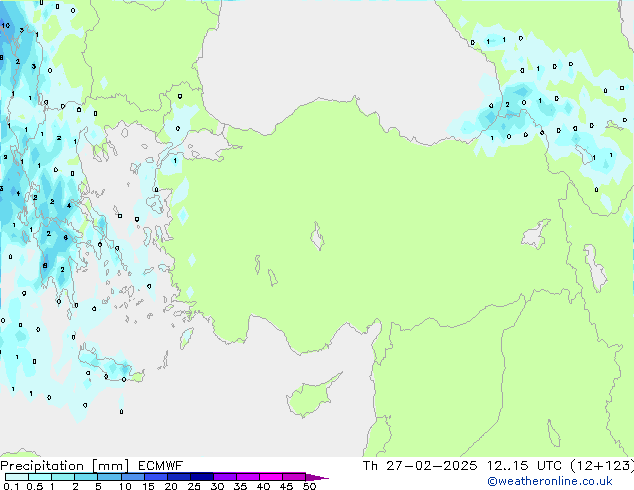Select the bright magenta 40–45 mm legend swatch
The image size is (634, 490).
tap(271, 477)
